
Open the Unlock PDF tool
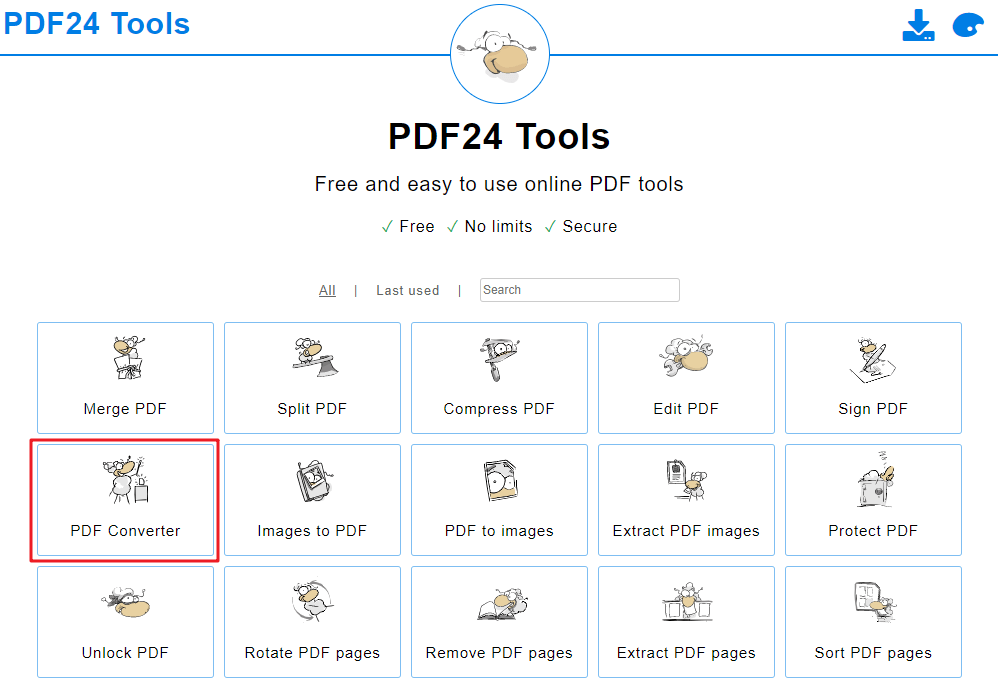[124, 622]
